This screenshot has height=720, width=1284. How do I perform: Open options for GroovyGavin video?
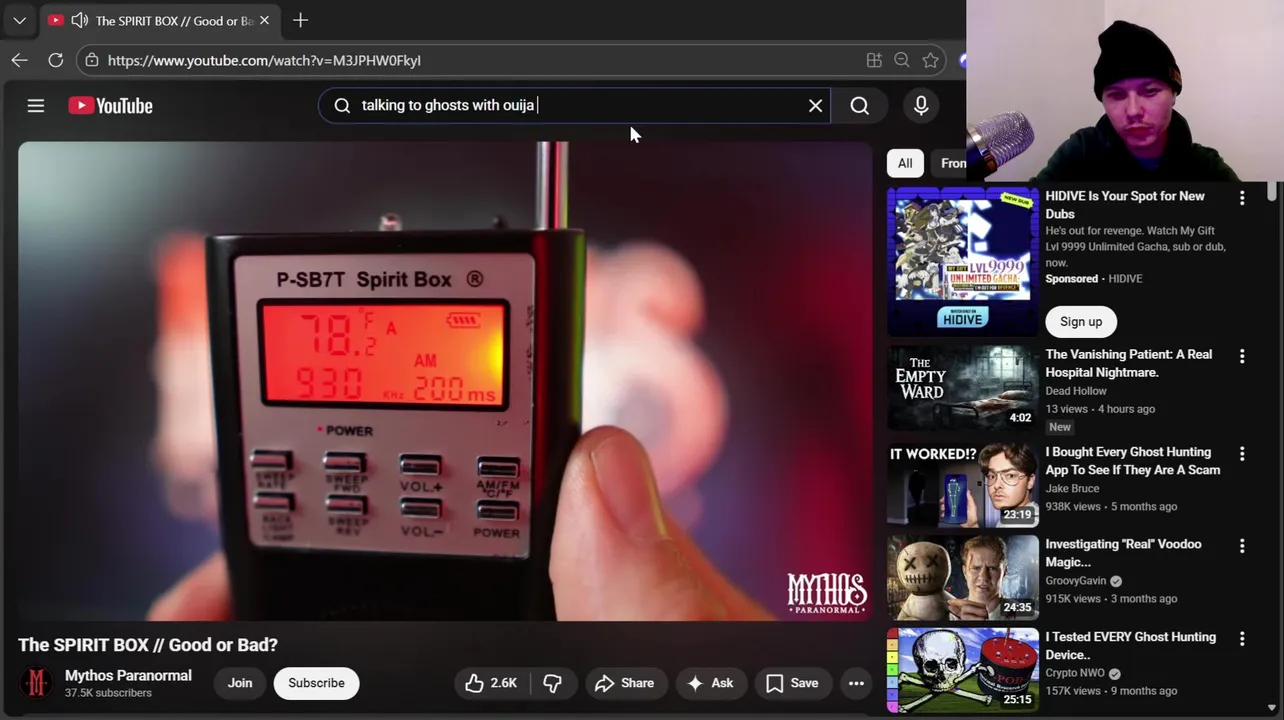click(1242, 546)
